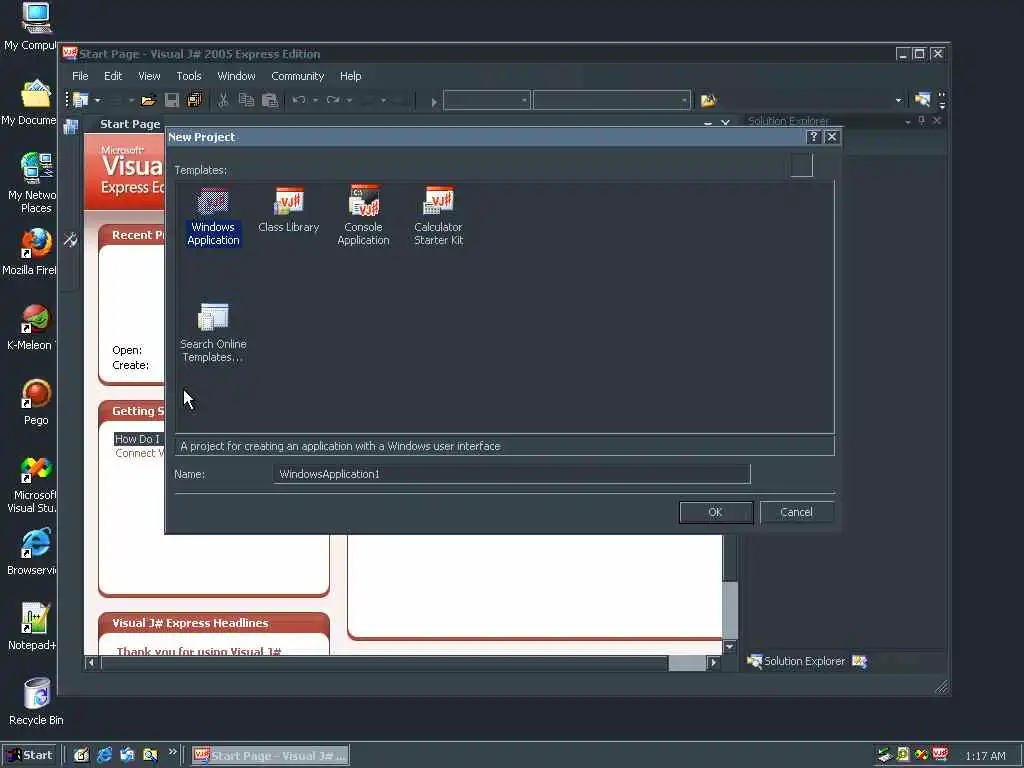Expand the New Project toolbar dropdown arrow
The height and width of the screenshot is (768, 1024).
(x=98, y=101)
